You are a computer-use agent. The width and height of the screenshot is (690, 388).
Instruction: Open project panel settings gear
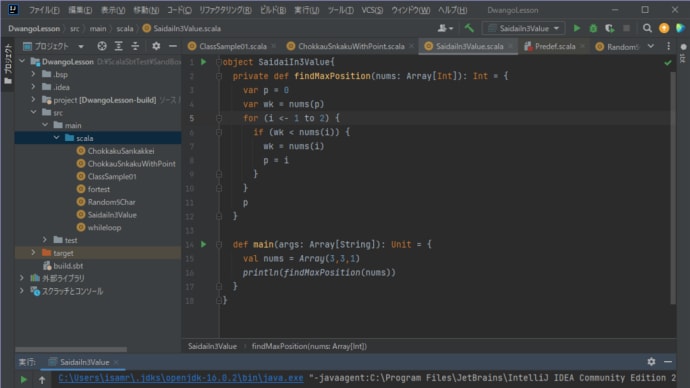[156, 46]
